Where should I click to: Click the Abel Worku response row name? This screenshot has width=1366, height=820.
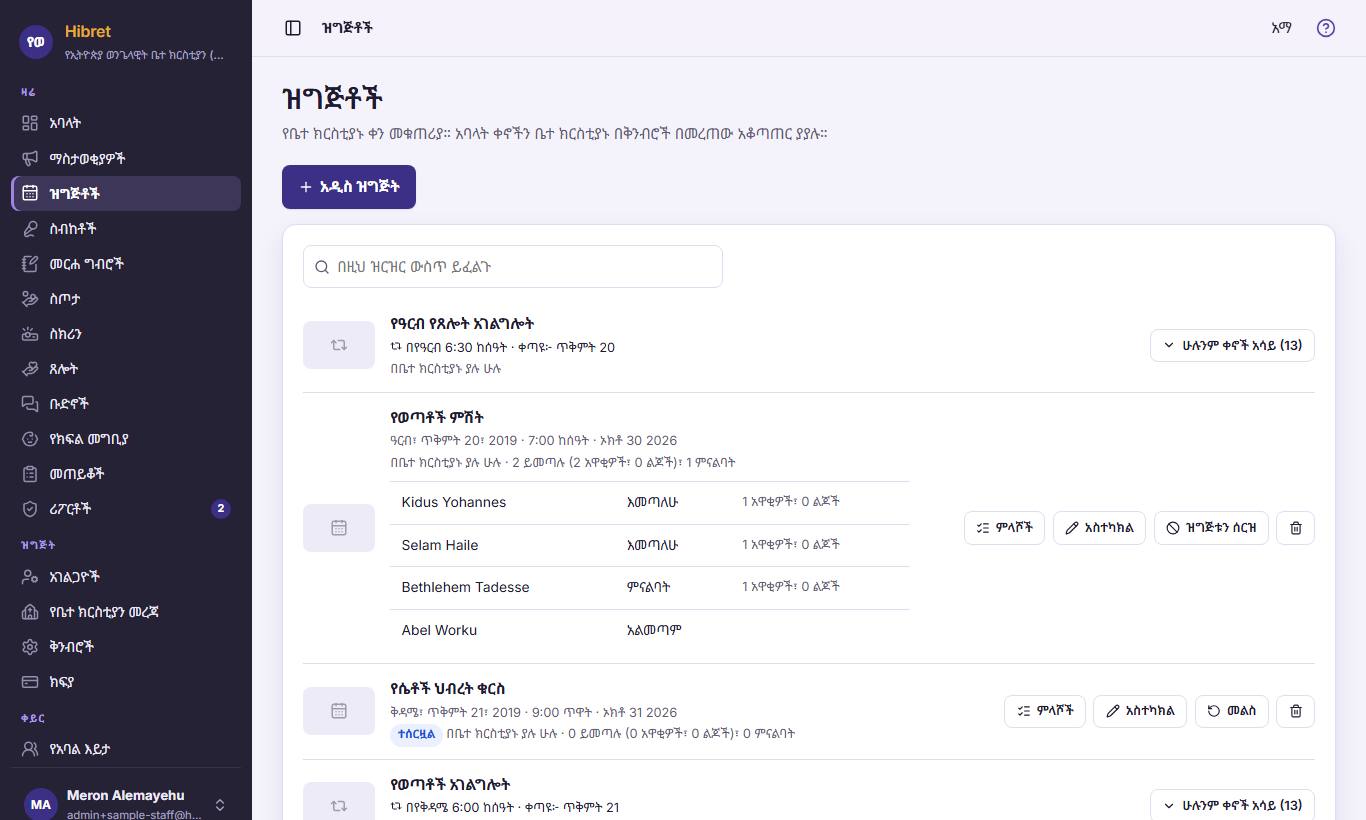[439, 630]
